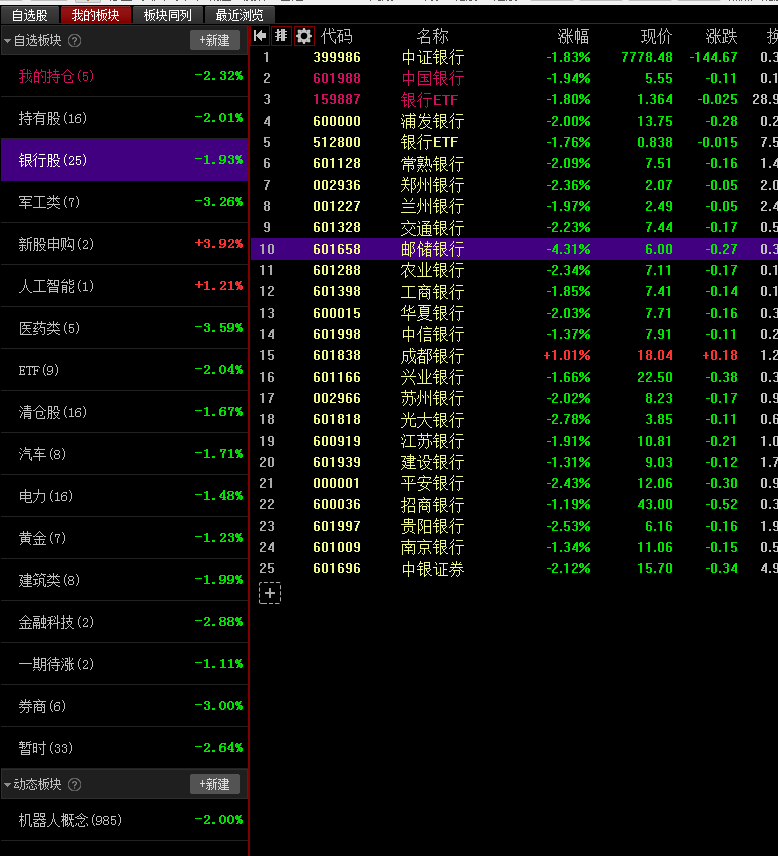Viewport: 778px width, 856px height.
Task: Select the 机器人概念(985) dynamic block
Action: [124, 820]
